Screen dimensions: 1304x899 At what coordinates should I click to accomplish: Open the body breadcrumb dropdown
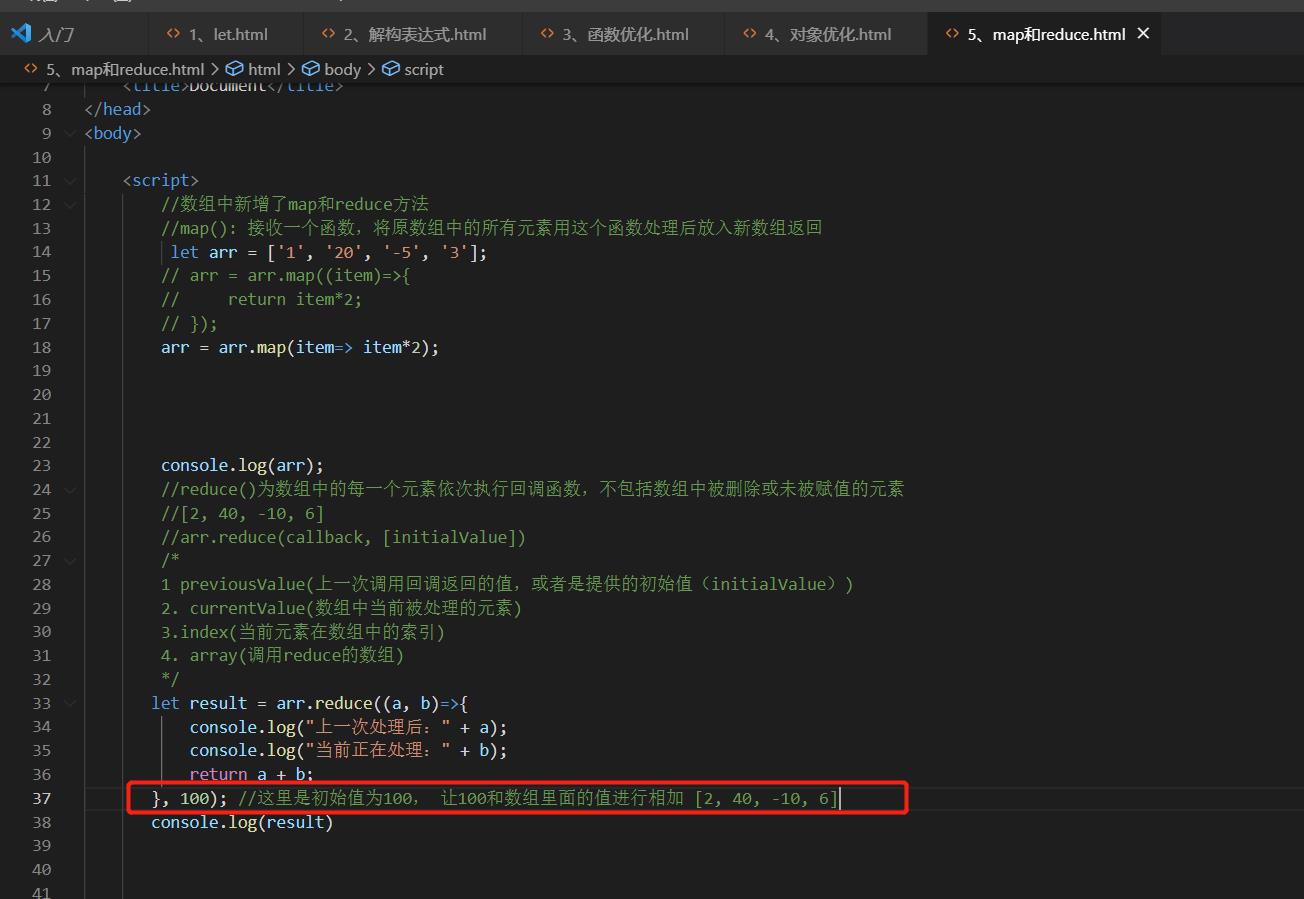click(342, 69)
